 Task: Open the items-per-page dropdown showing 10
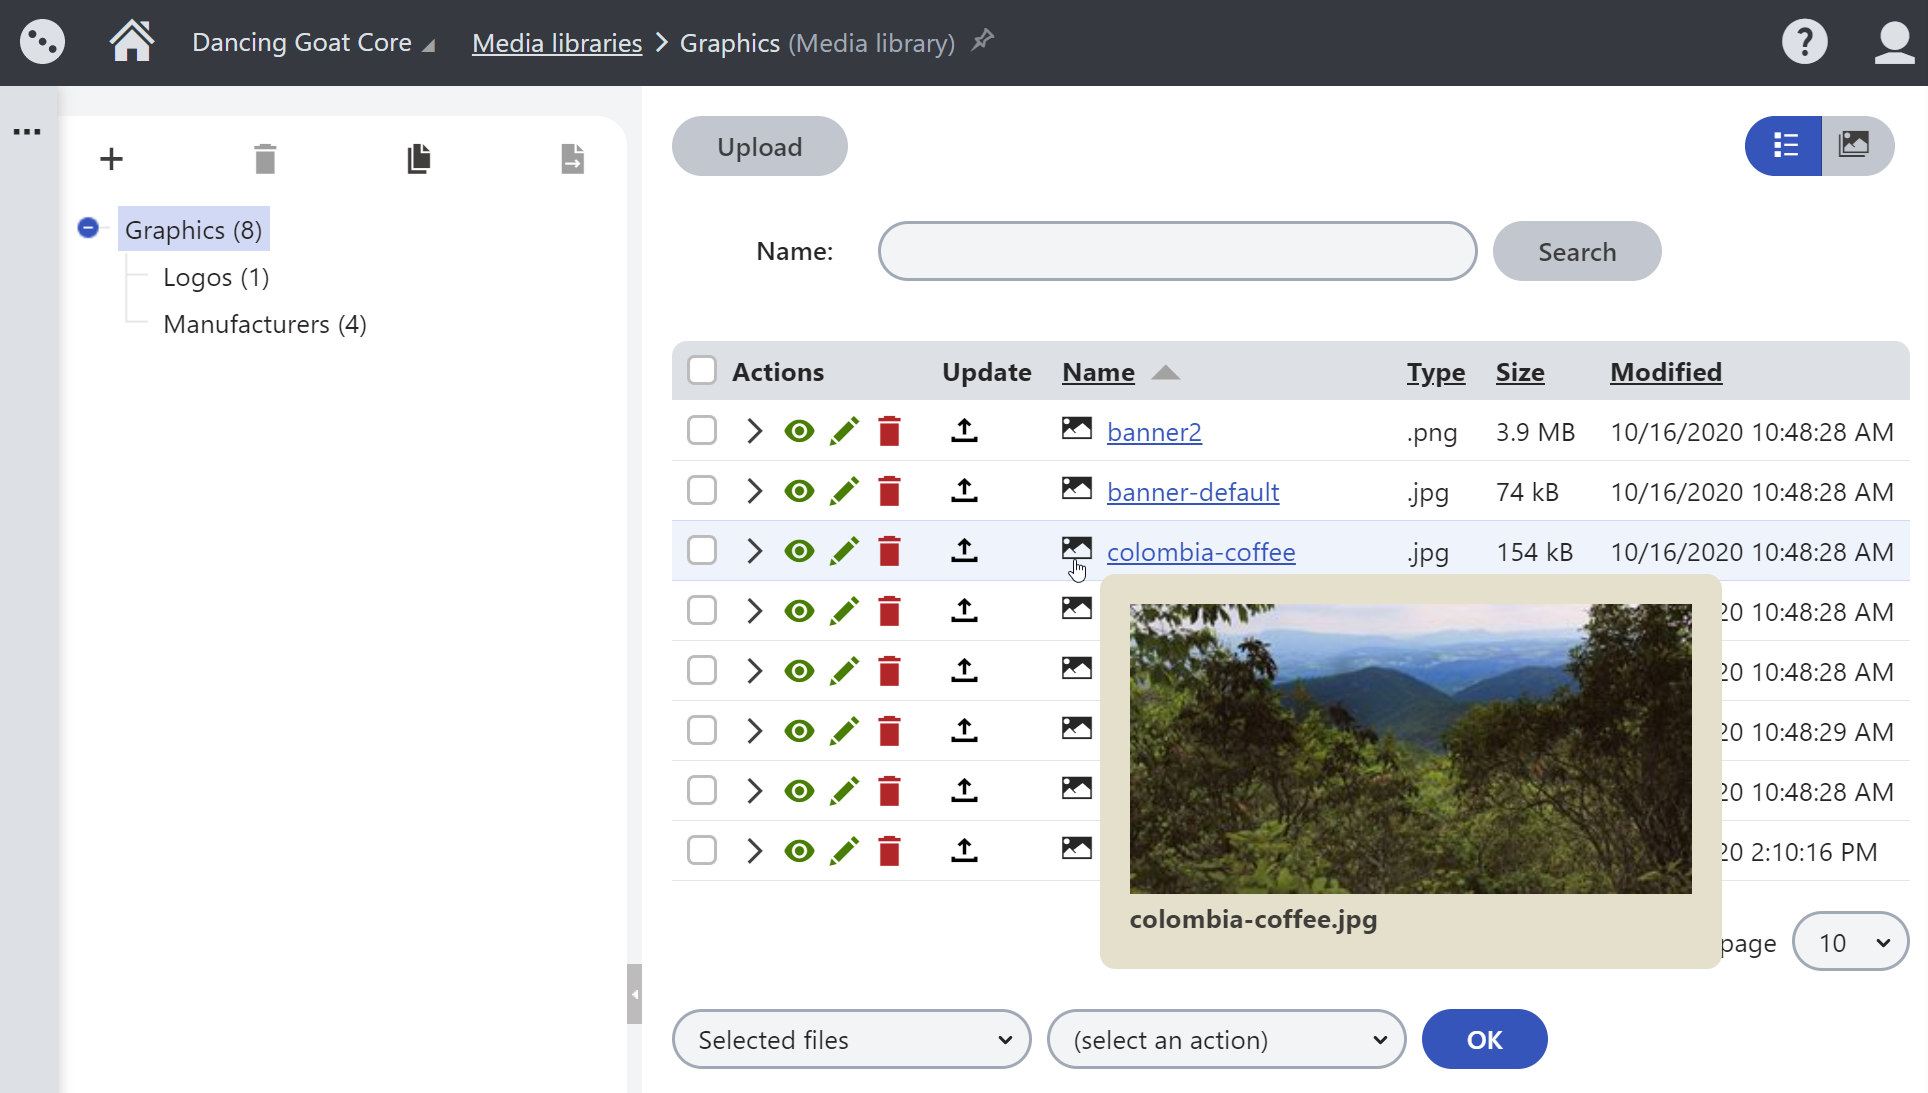[x=1850, y=941]
